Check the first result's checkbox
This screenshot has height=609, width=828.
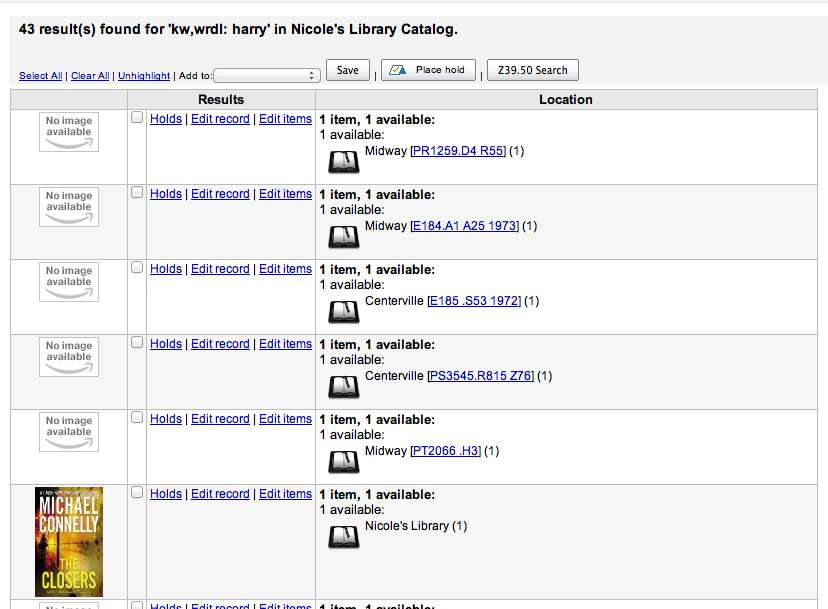coord(137,118)
